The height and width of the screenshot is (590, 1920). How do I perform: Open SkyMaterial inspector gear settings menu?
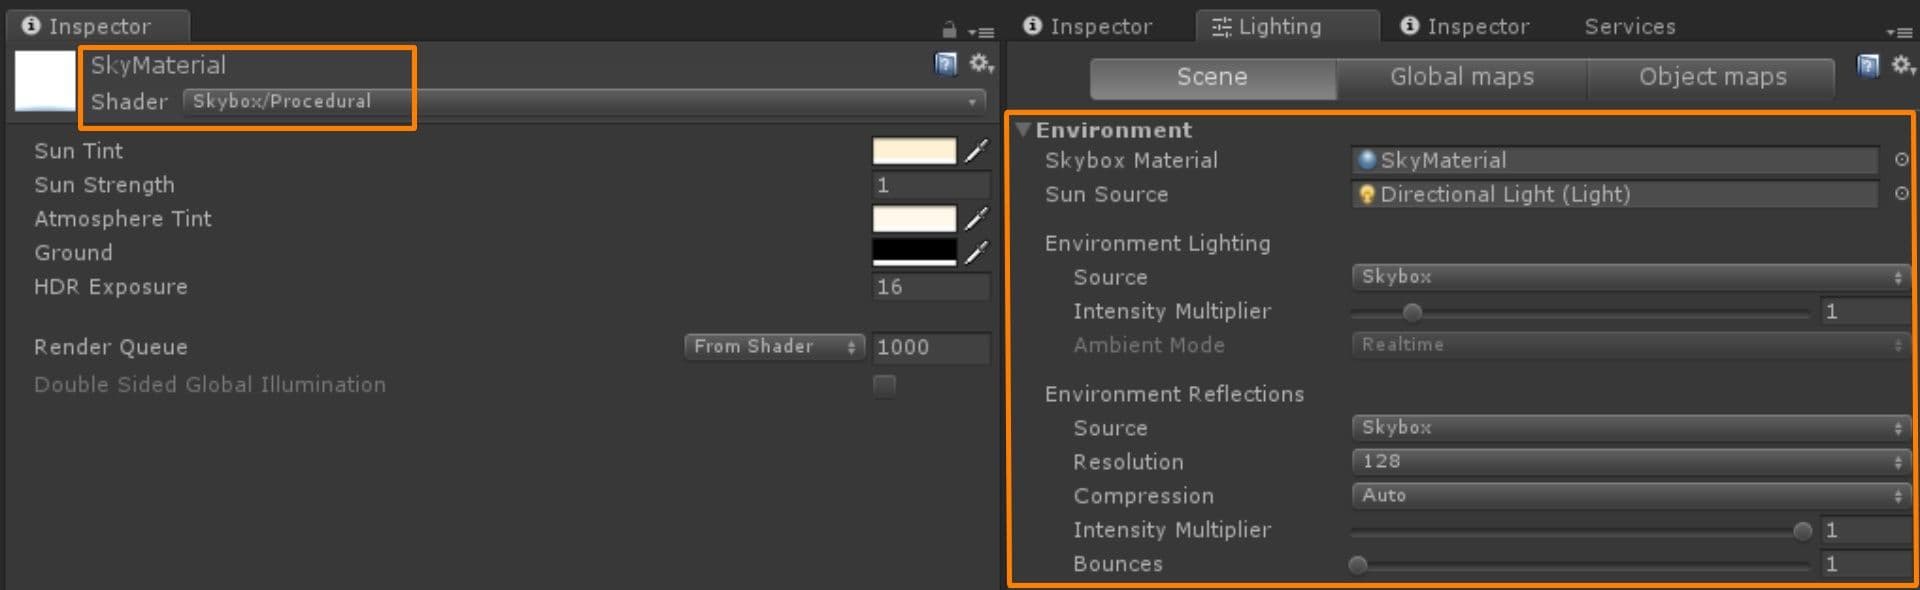pos(981,64)
